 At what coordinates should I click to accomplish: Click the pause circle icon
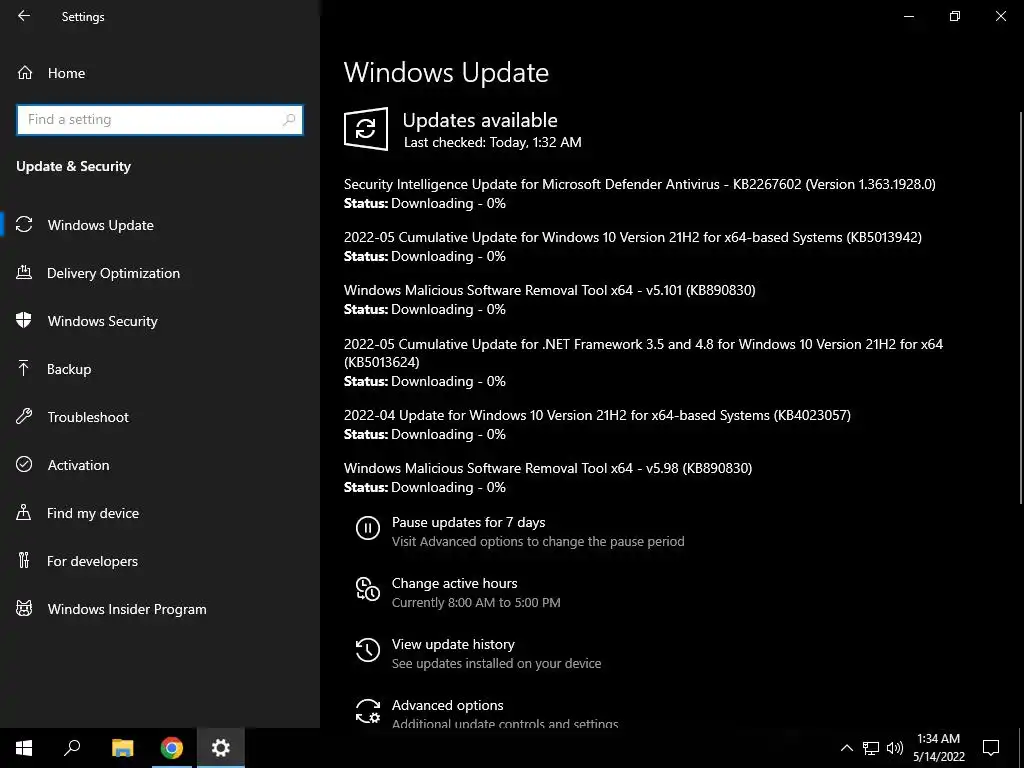pos(368,528)
